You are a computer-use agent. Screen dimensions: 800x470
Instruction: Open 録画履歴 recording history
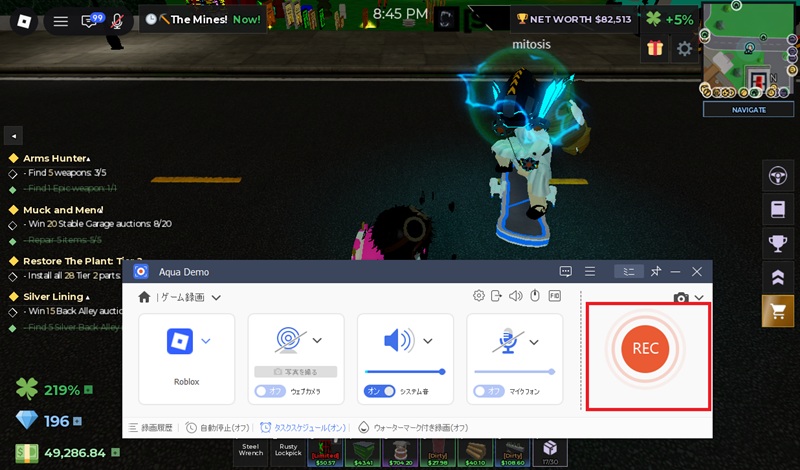coord(151,428)
